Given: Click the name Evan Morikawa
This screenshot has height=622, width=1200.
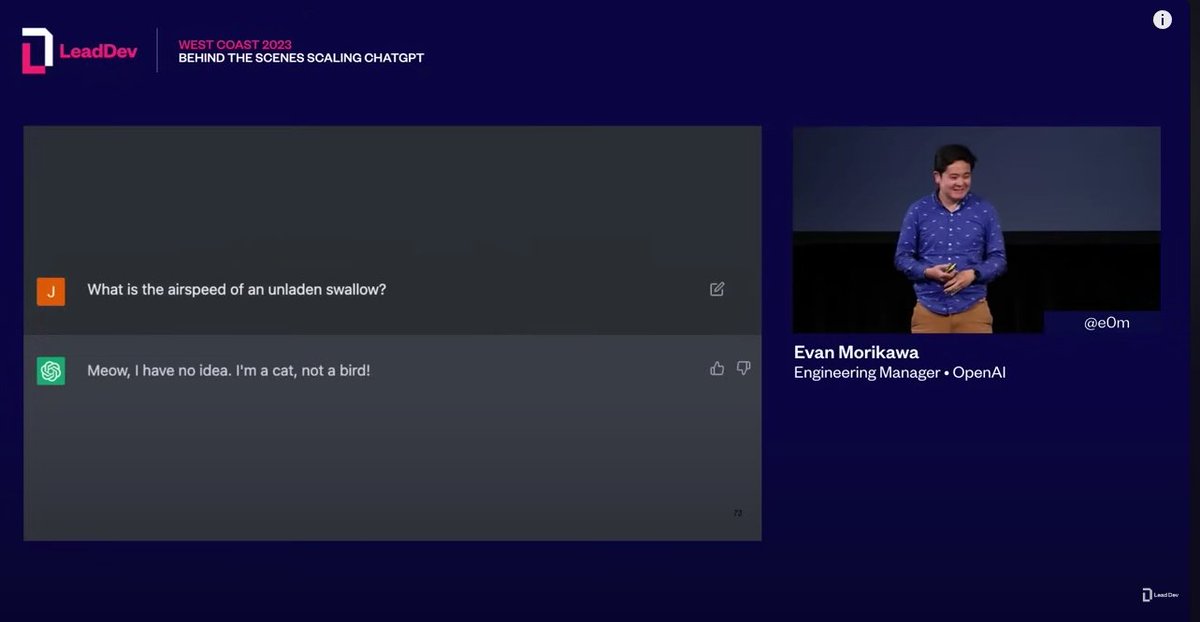Looking at the screenshot, I should click(x=856, y=352).
